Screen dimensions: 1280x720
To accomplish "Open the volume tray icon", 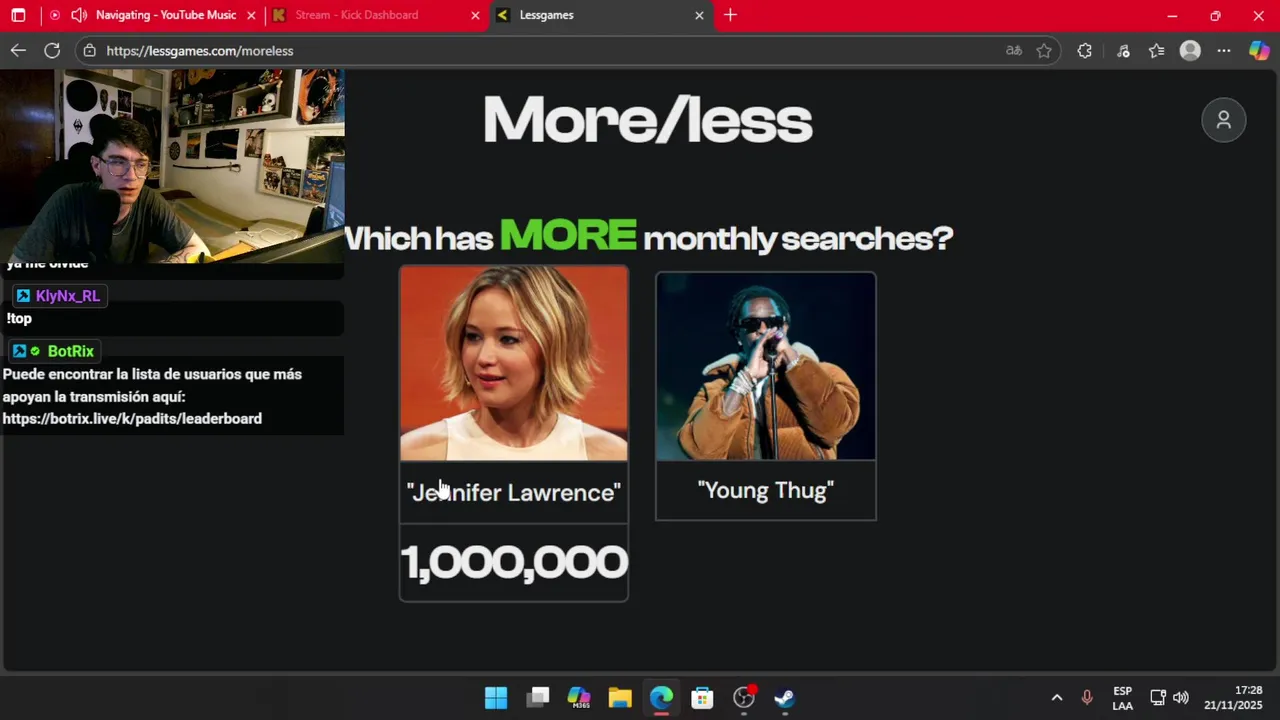I will tap(1181, 697).
